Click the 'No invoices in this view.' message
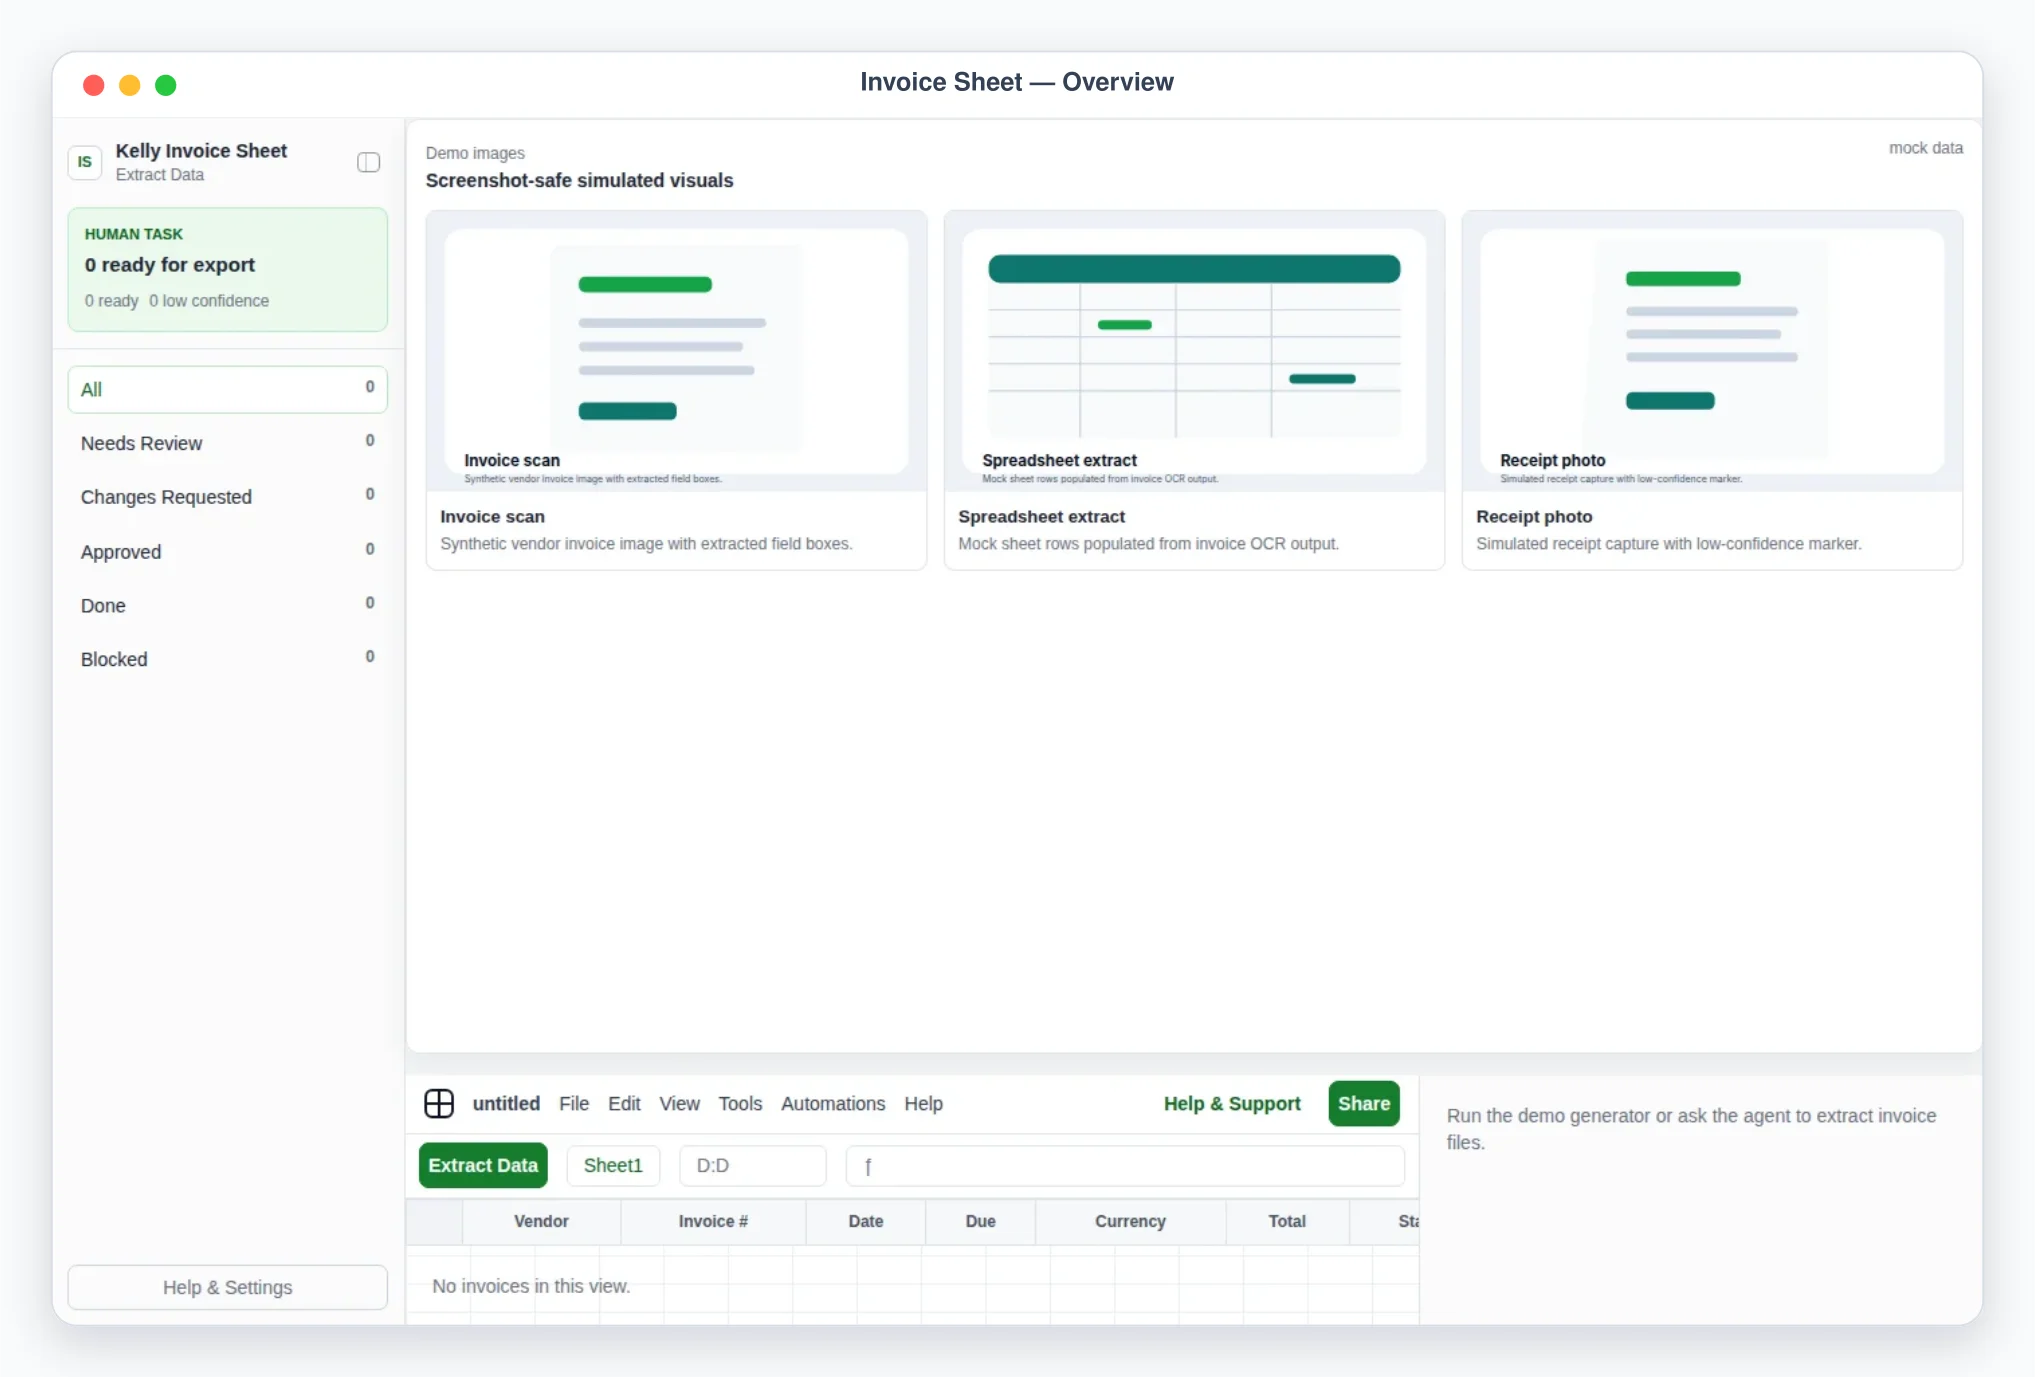The height and width of the screenshot is (1377, 2035). click(531, 1286)
